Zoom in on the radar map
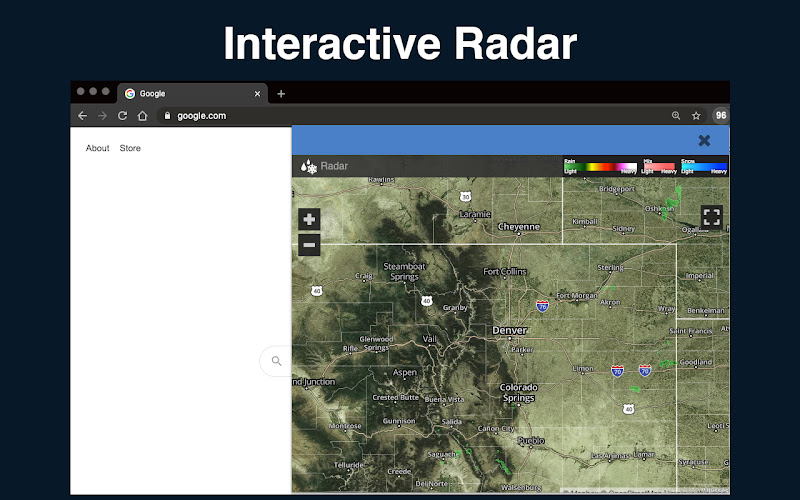 pos(309,219)
